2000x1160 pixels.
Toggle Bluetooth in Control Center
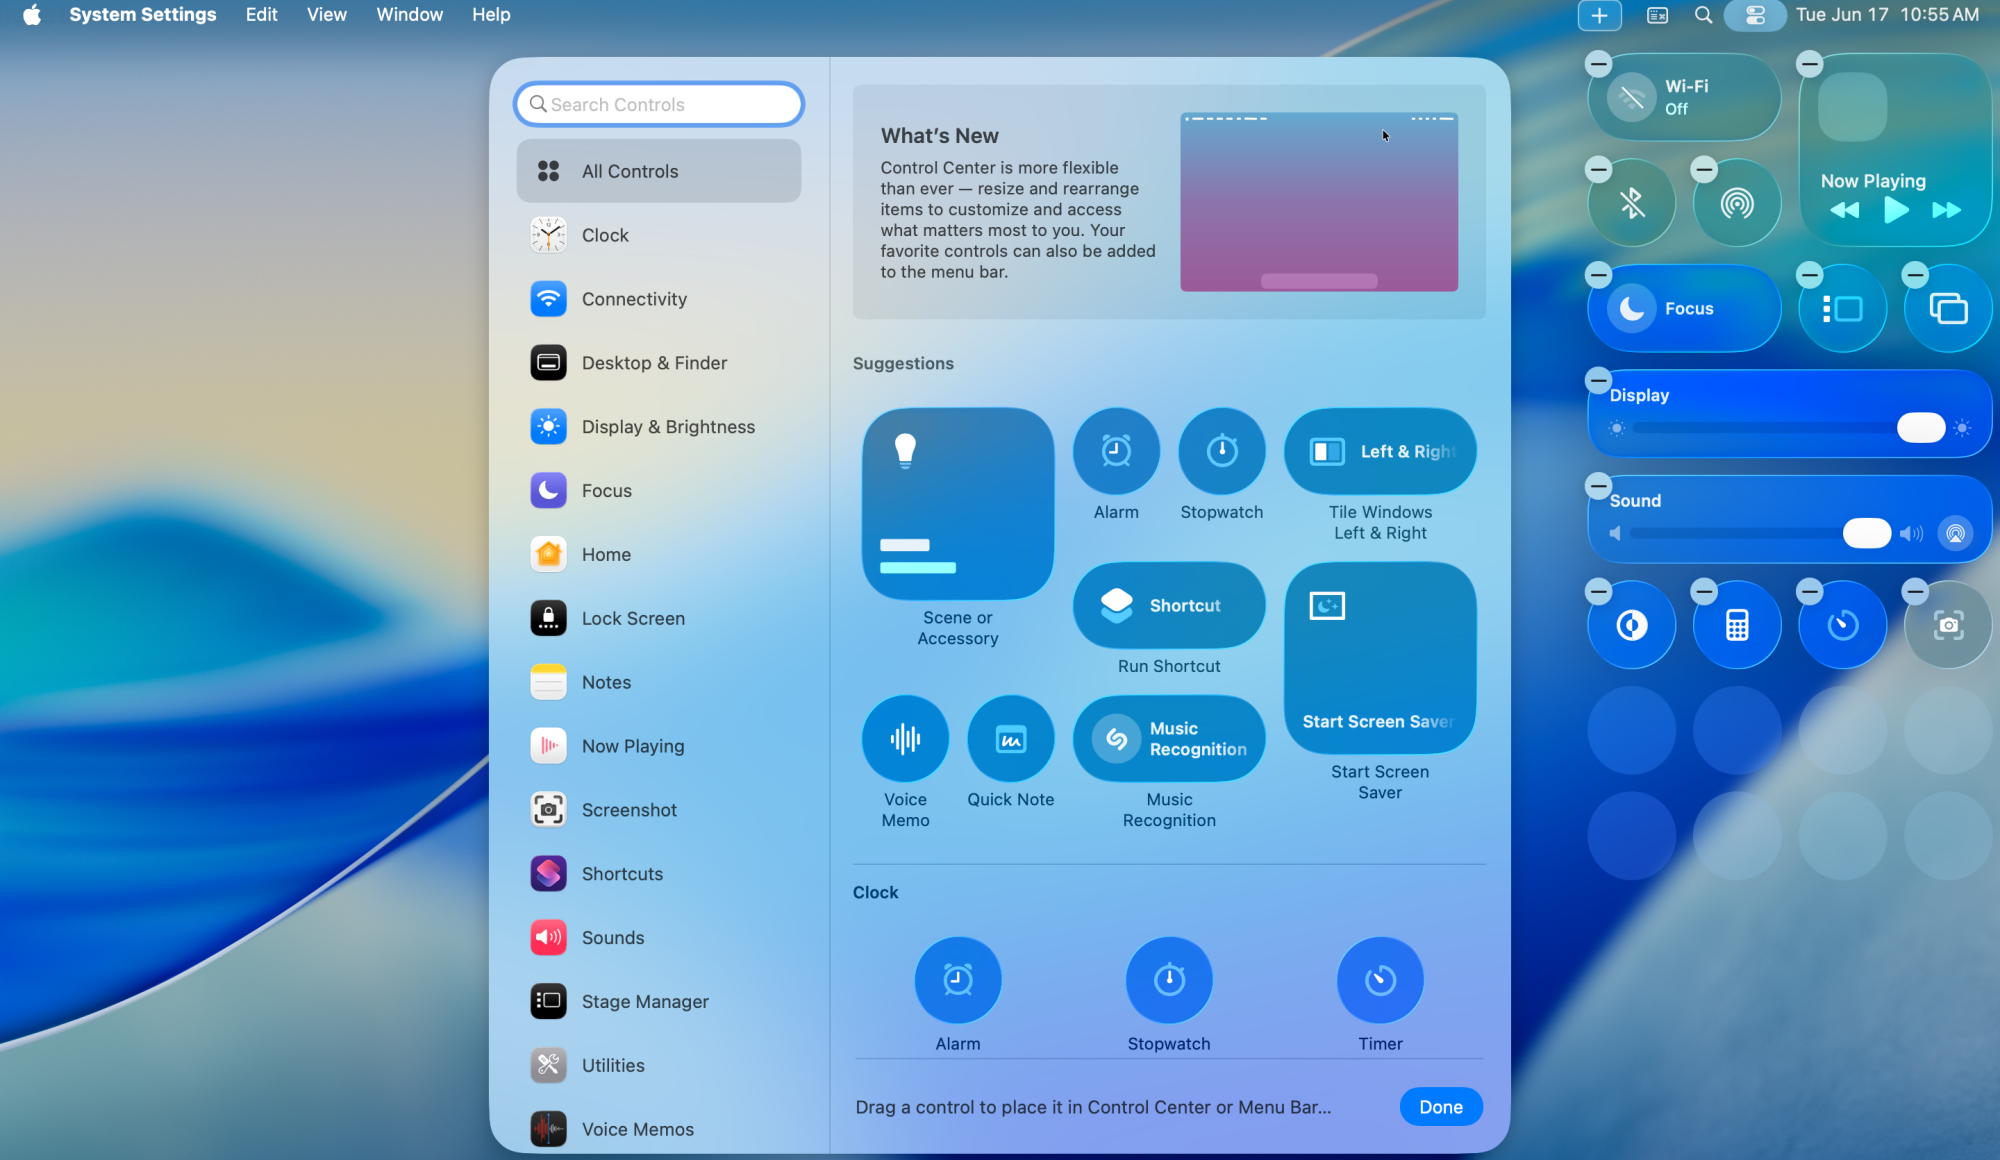pyautogui.click(x=1632, y=204)
